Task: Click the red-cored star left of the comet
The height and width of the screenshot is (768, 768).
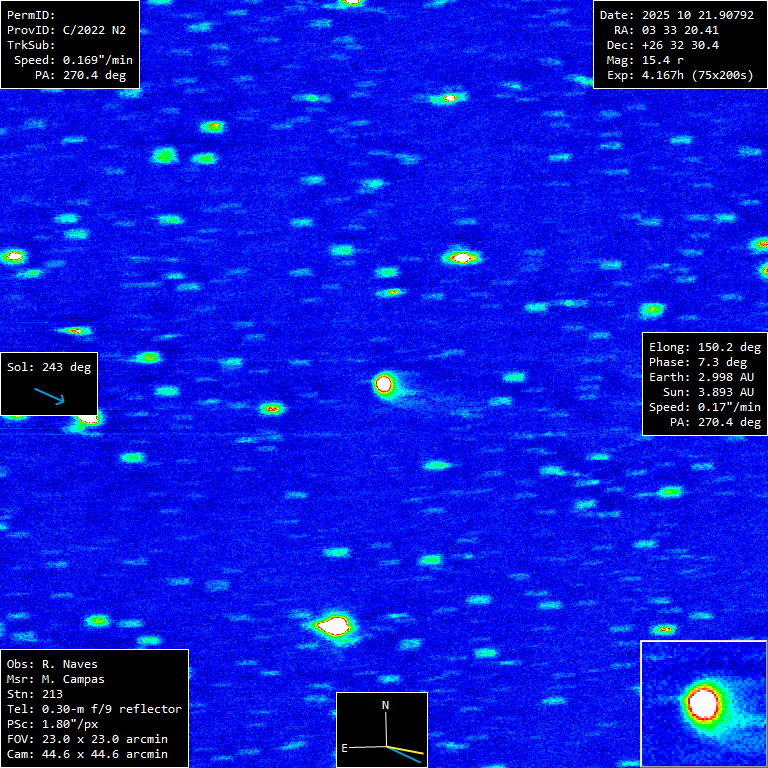Action: [271, 408]
